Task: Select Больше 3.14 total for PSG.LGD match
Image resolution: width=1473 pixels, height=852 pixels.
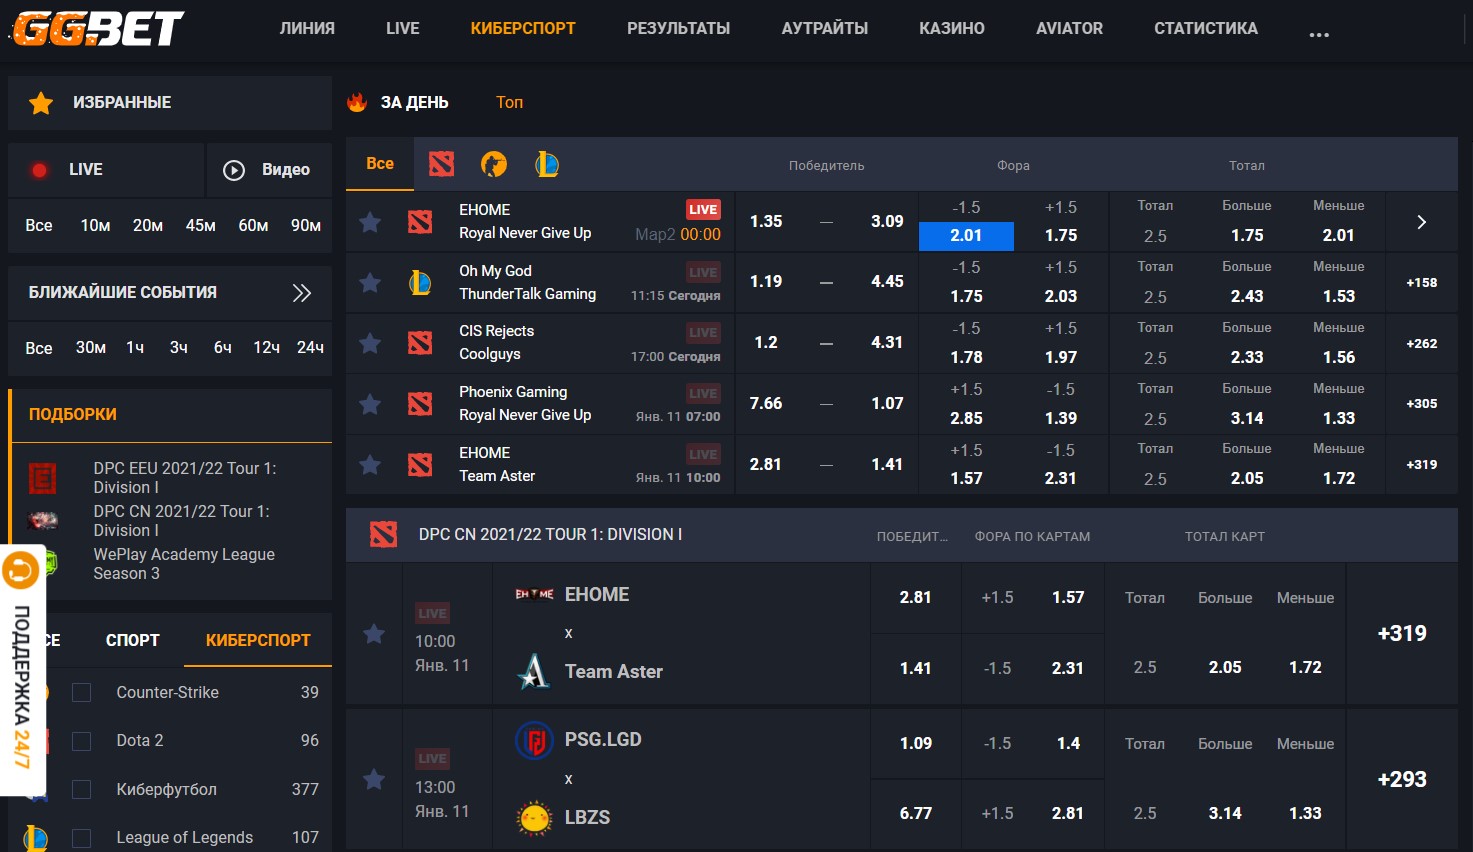Action: click(1225, 814)
